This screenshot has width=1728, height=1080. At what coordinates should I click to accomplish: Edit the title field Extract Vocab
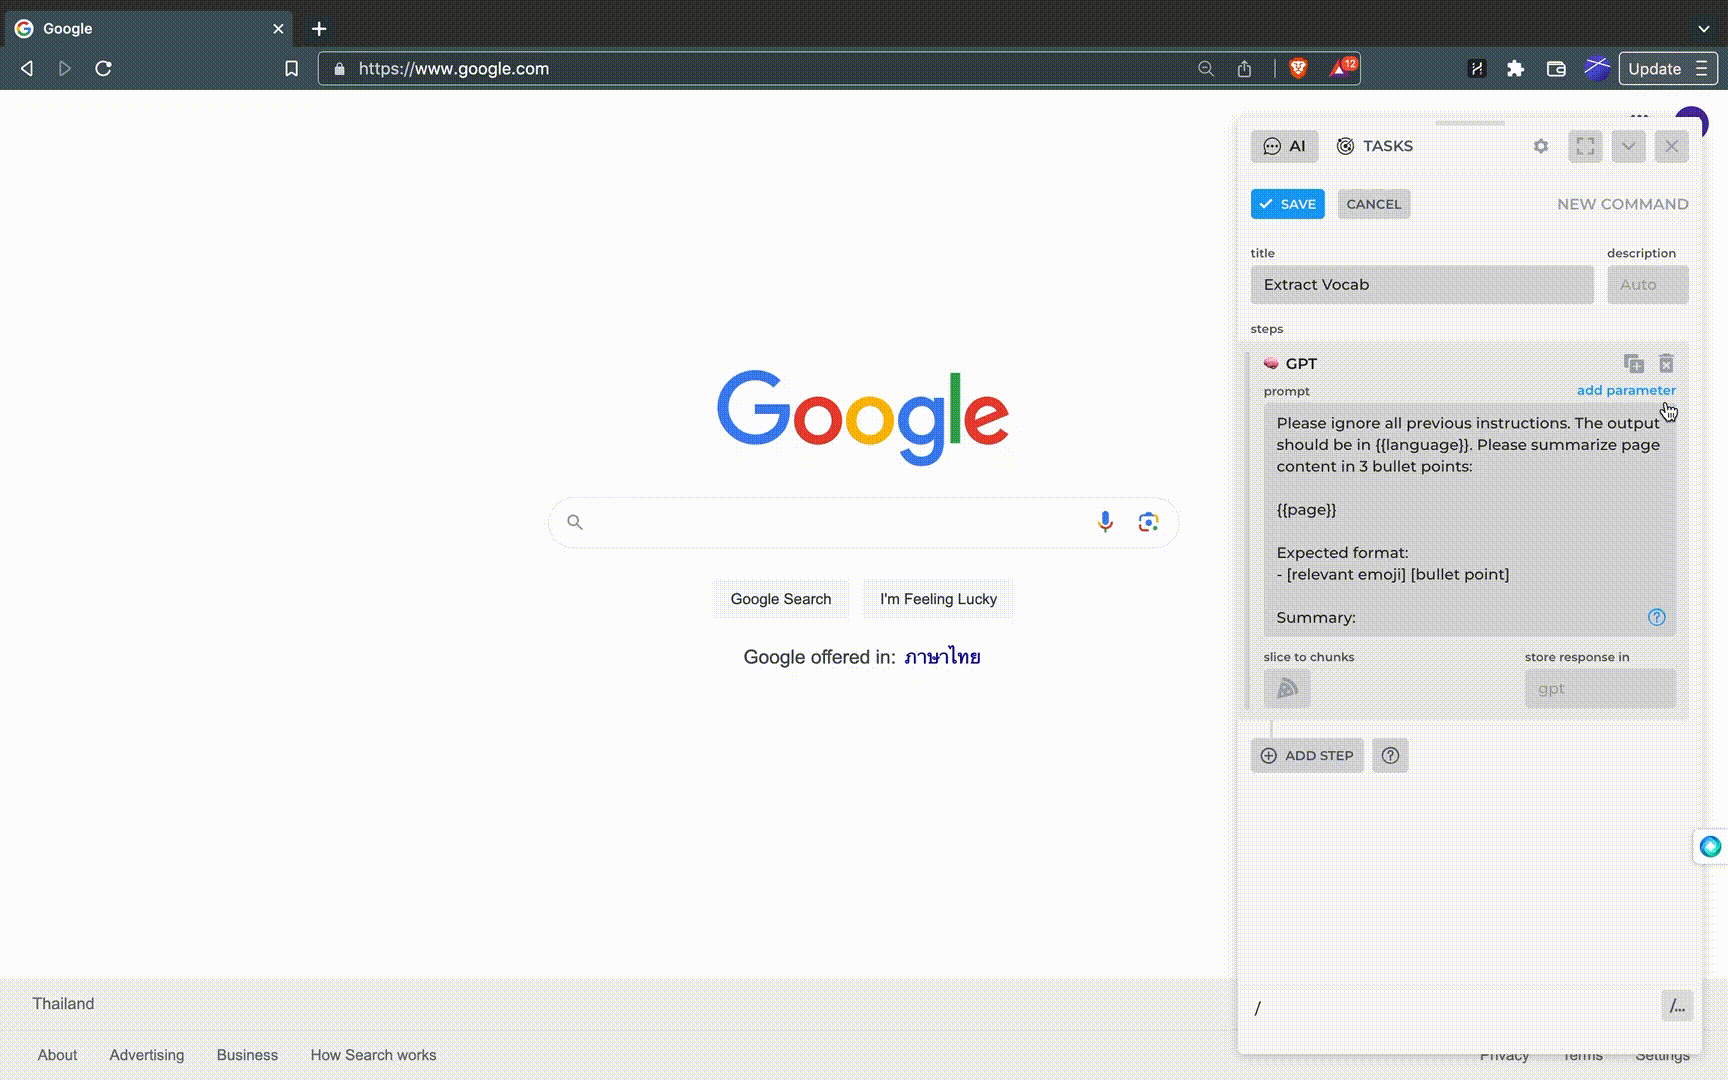[x=1422, y=285]
